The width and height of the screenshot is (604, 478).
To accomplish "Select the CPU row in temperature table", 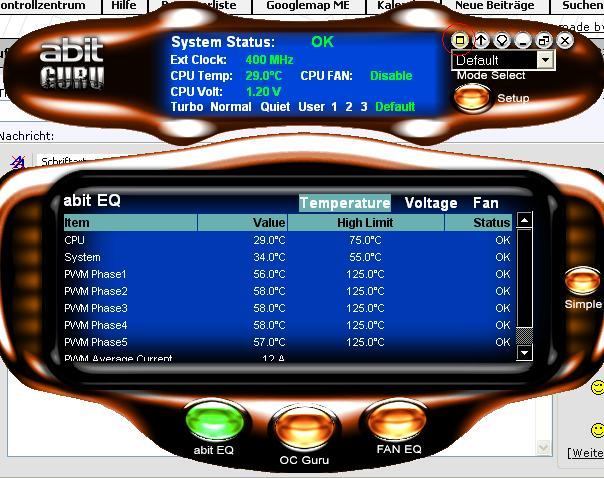I will pos(288,240).
